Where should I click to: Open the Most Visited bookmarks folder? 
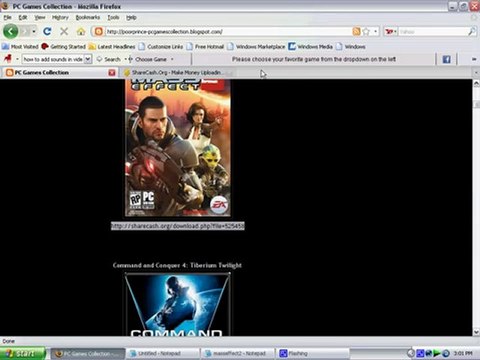tap(20, 47)
